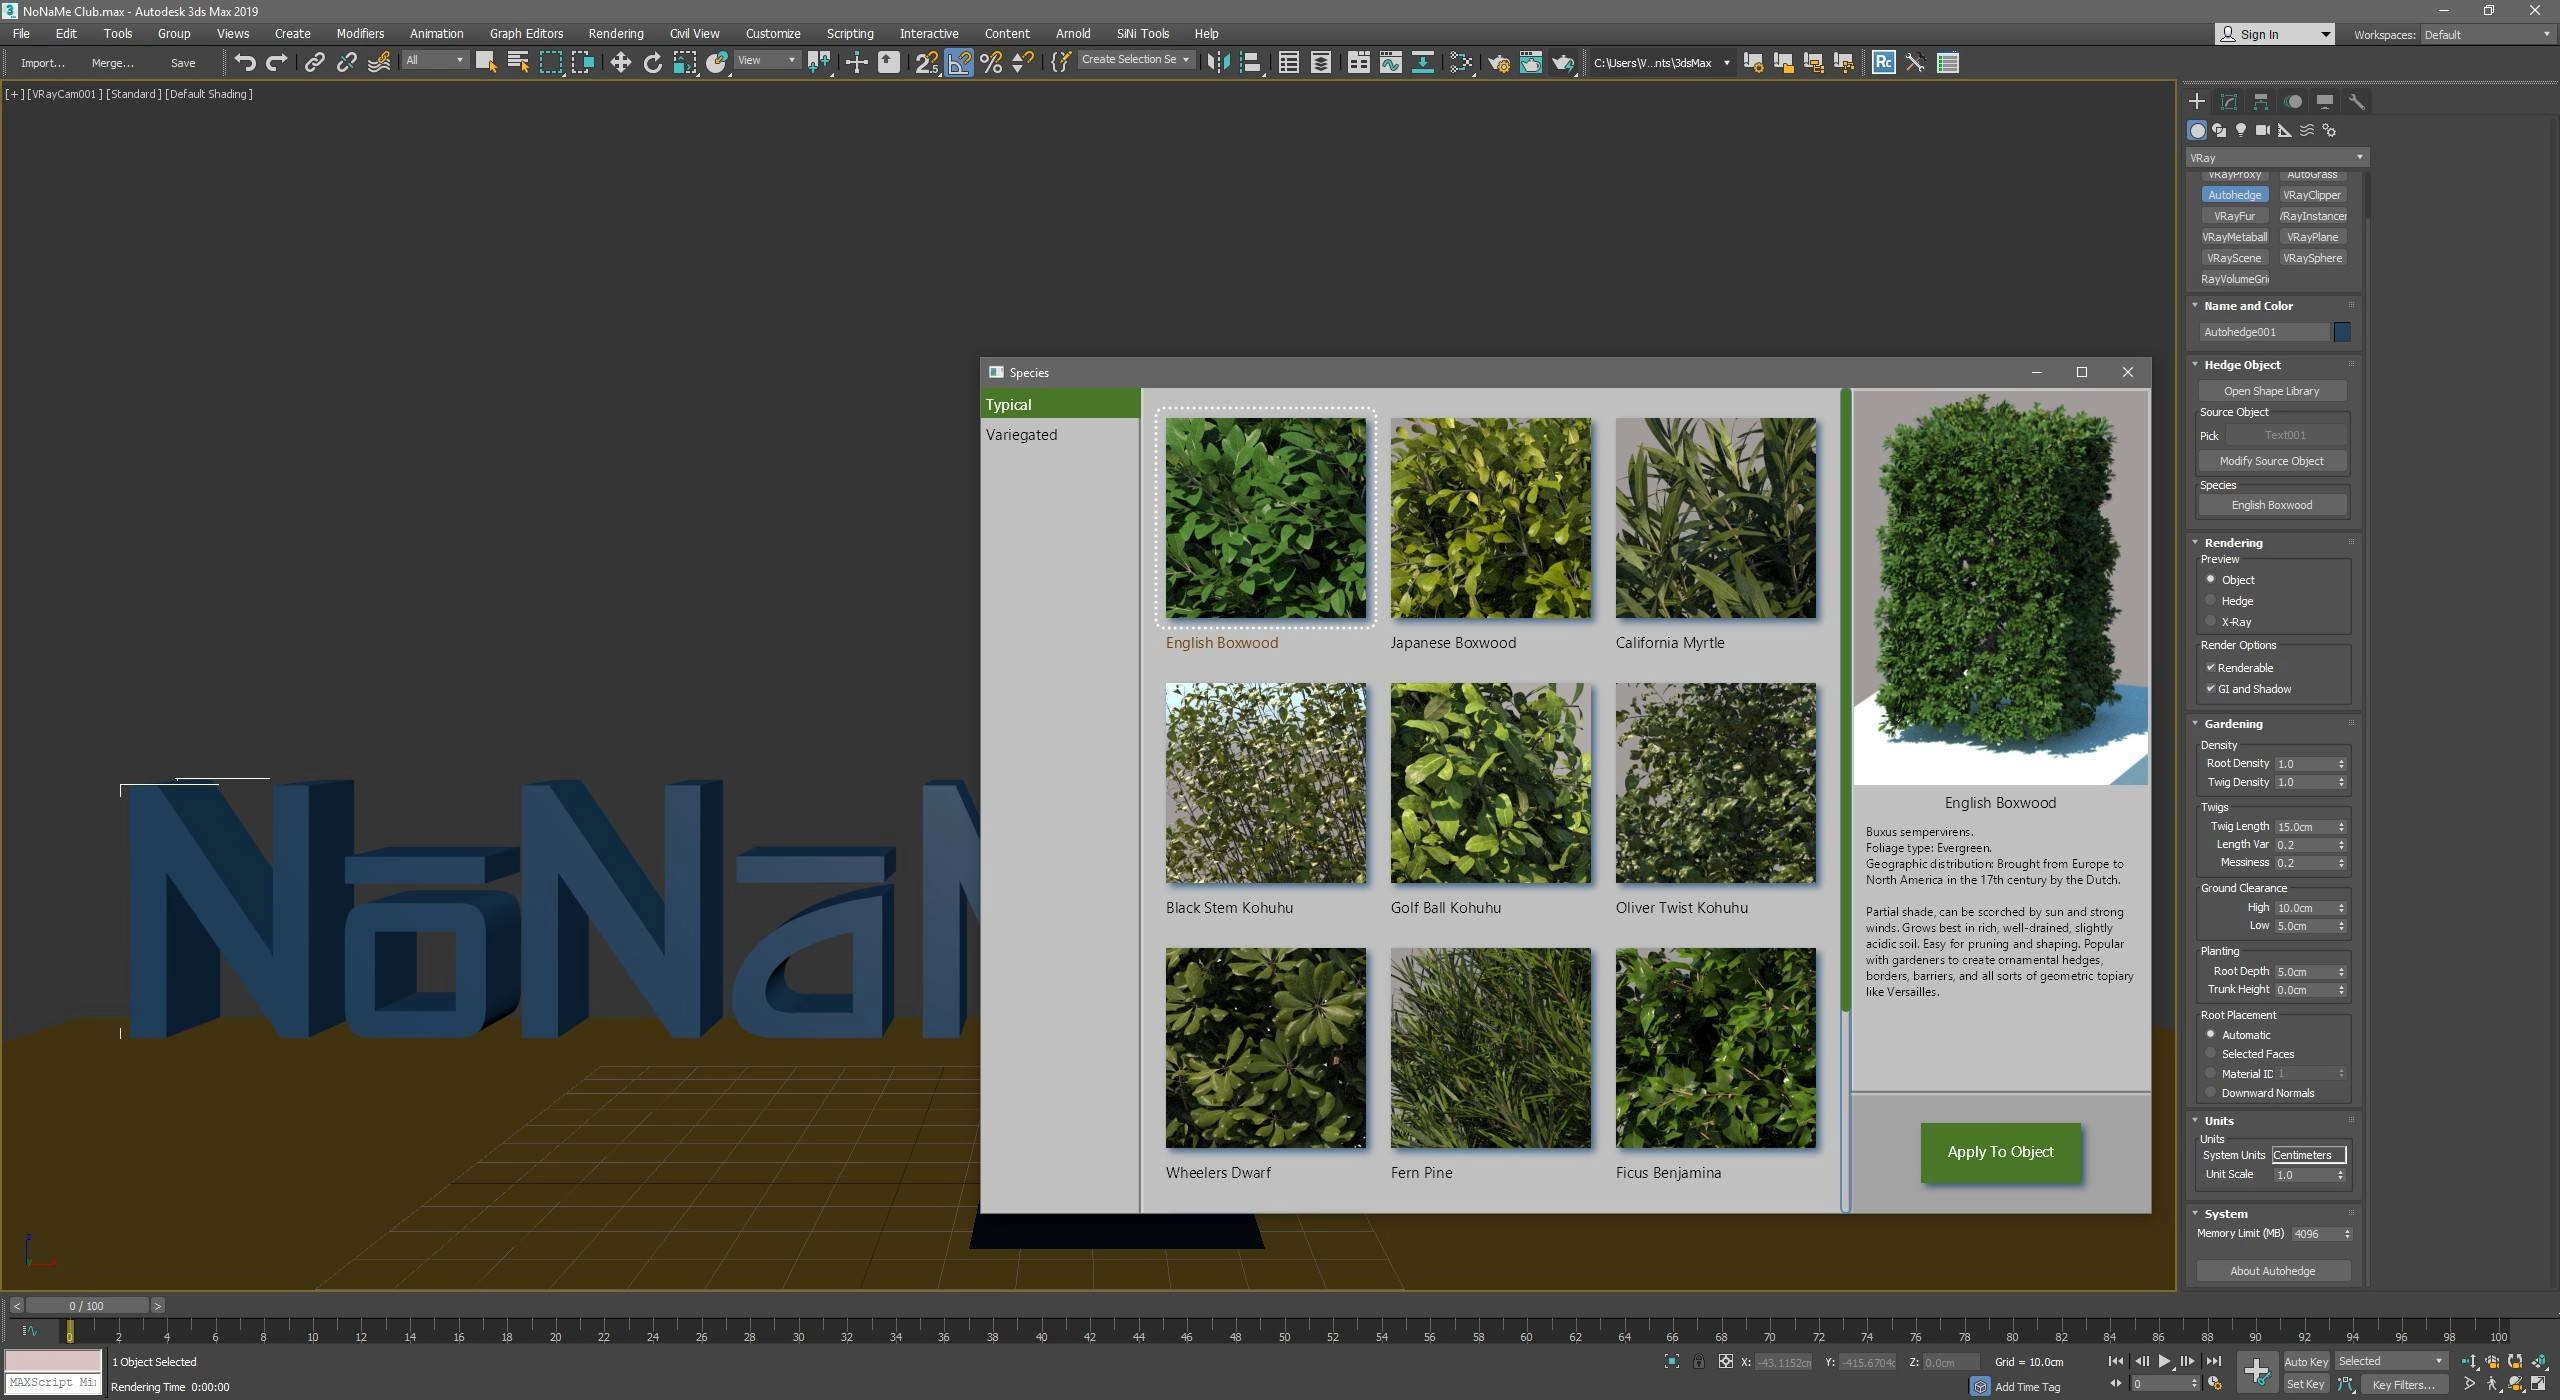The width and height of the screenshot is (2560, 1400).
Task: Click the VRayFur object button
Action: 2234,216
